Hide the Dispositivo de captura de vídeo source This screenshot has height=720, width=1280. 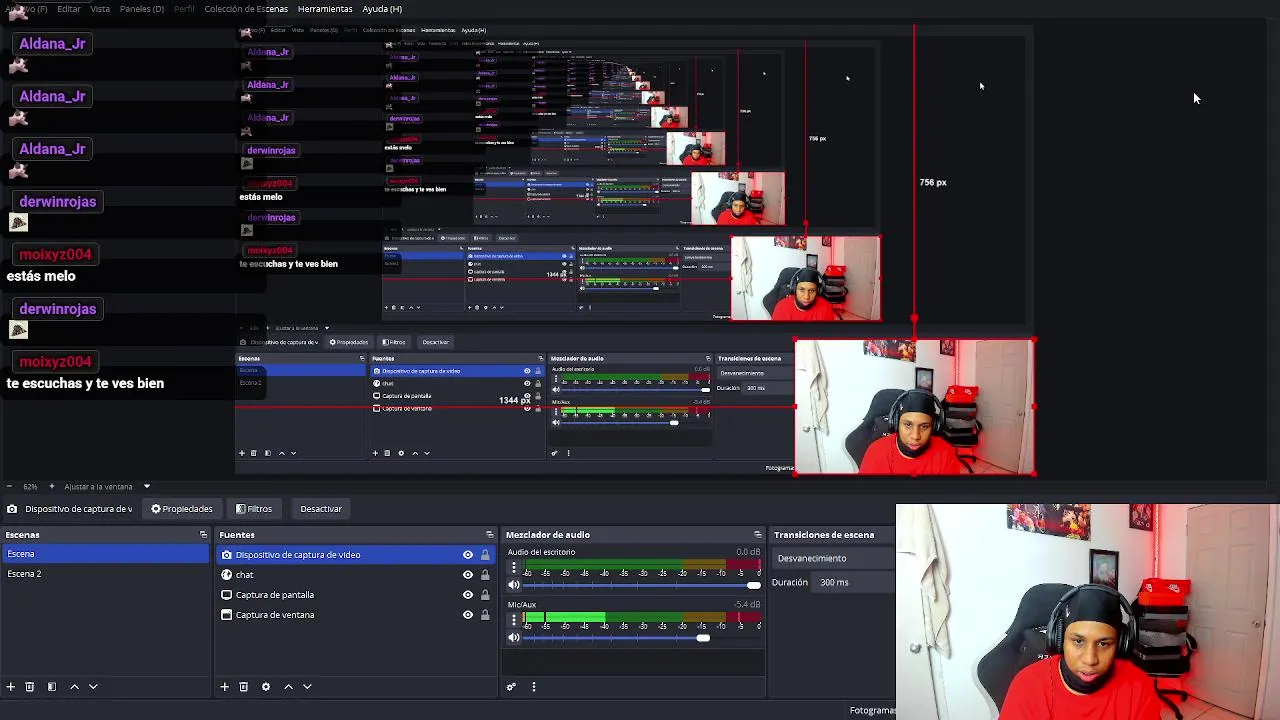(467, 555)
